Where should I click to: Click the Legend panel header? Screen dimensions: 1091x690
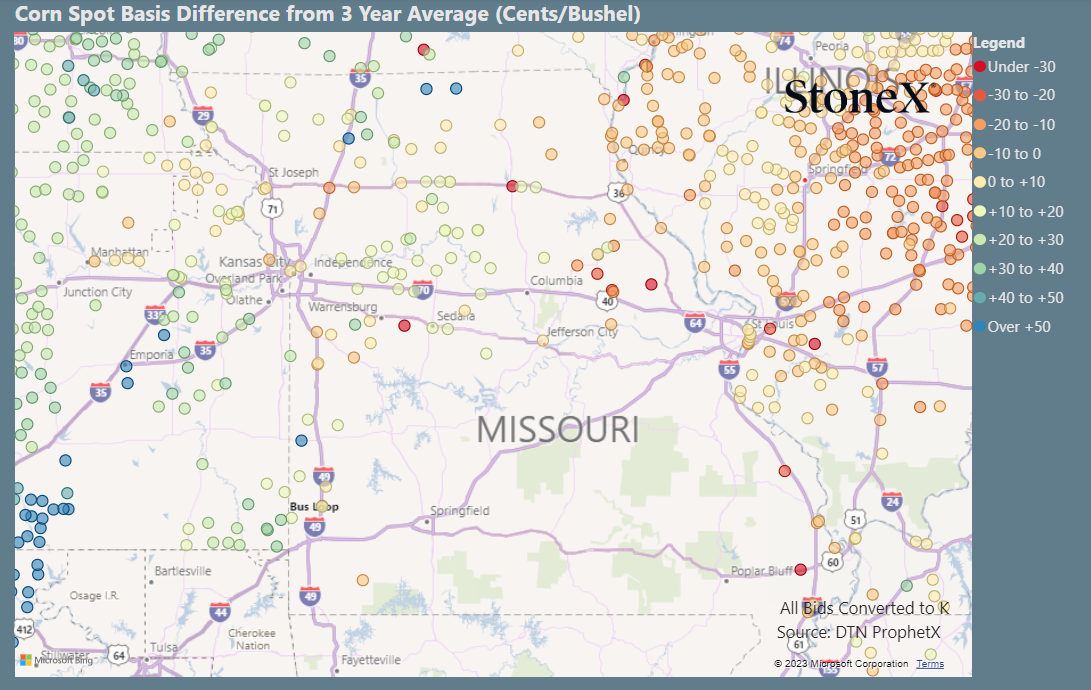(1000, 43)
